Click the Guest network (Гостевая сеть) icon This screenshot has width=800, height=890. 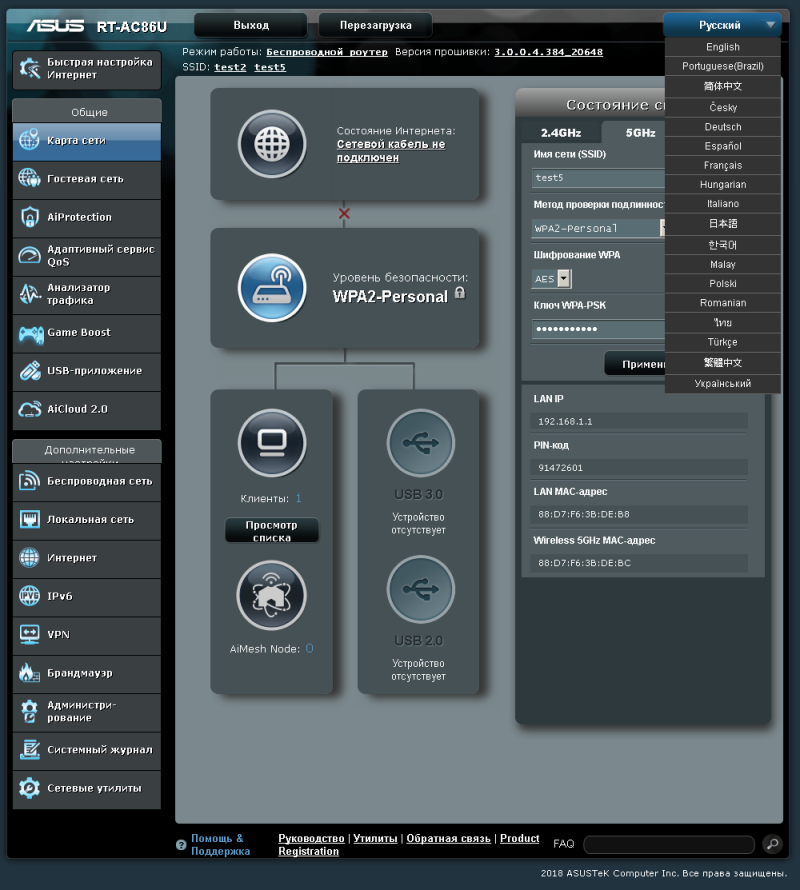30,178
